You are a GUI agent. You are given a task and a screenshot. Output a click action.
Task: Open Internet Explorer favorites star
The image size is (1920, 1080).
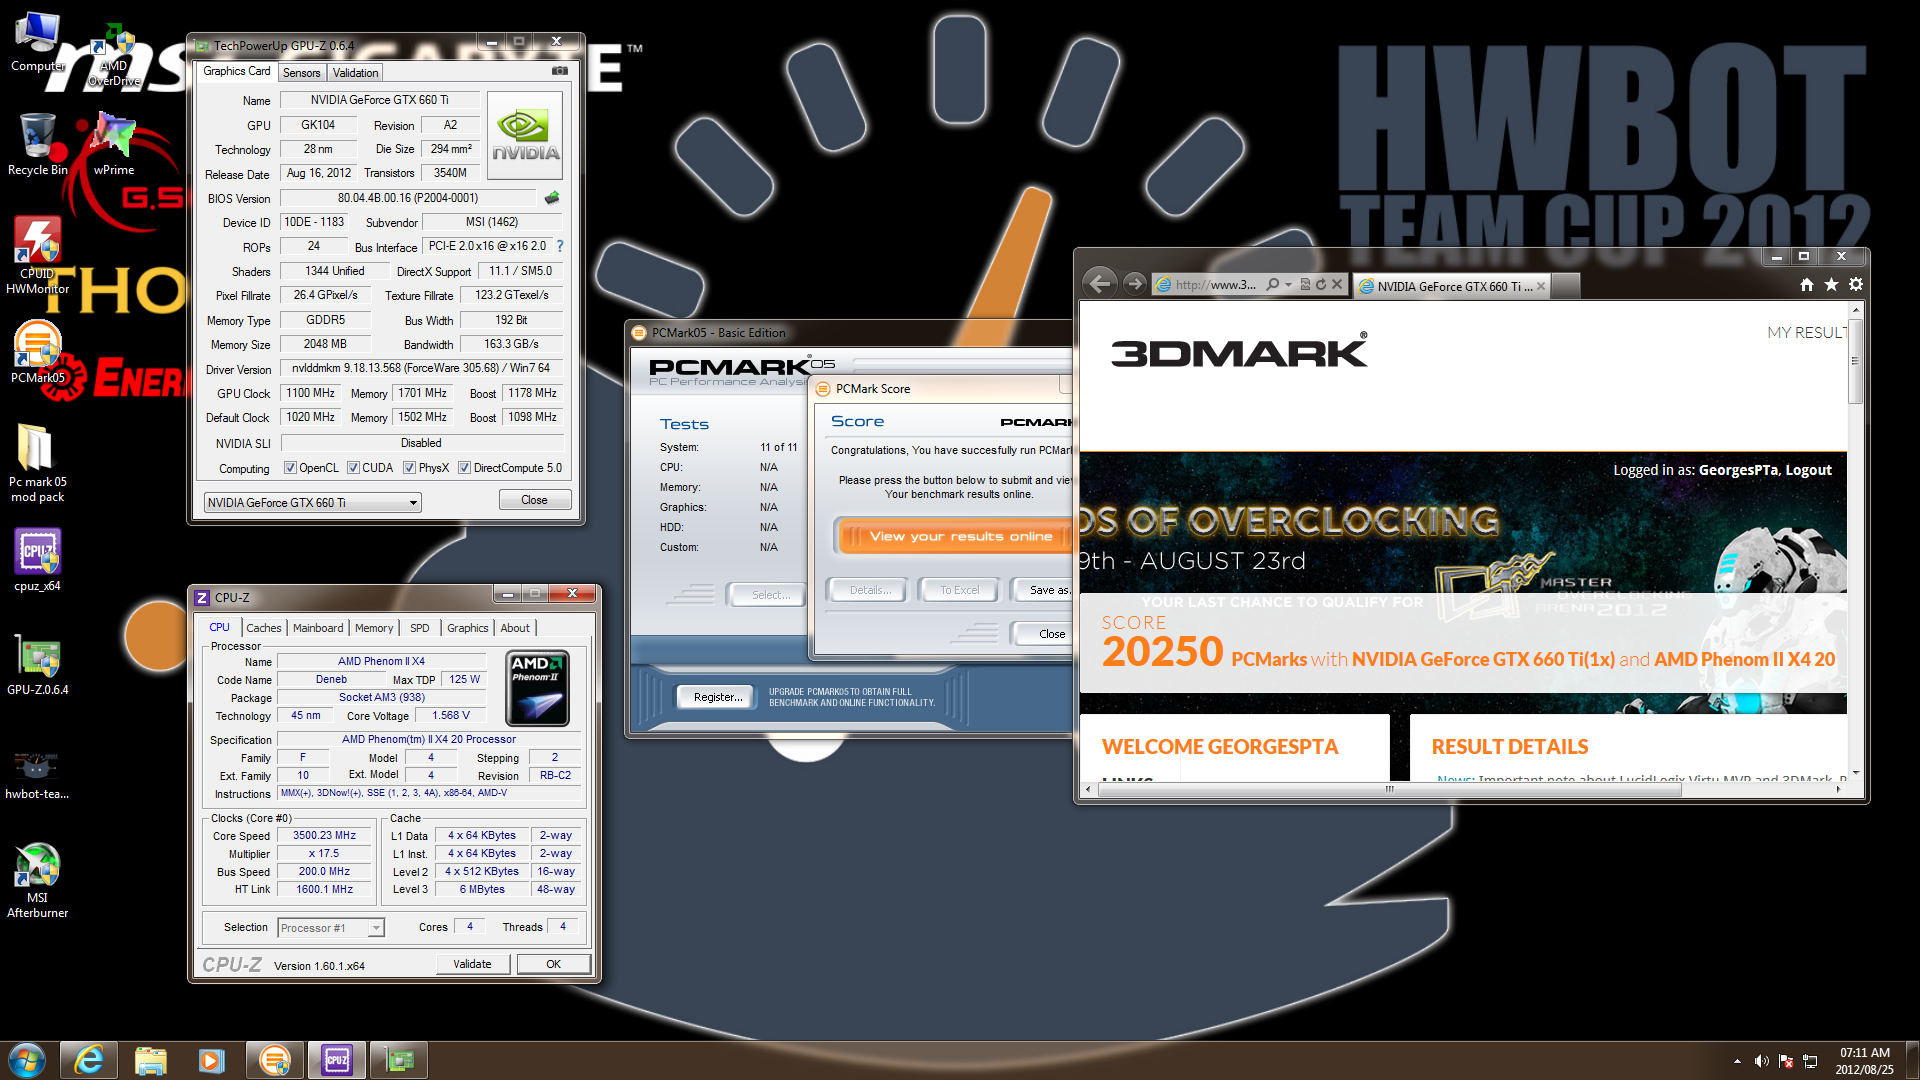1831,285
